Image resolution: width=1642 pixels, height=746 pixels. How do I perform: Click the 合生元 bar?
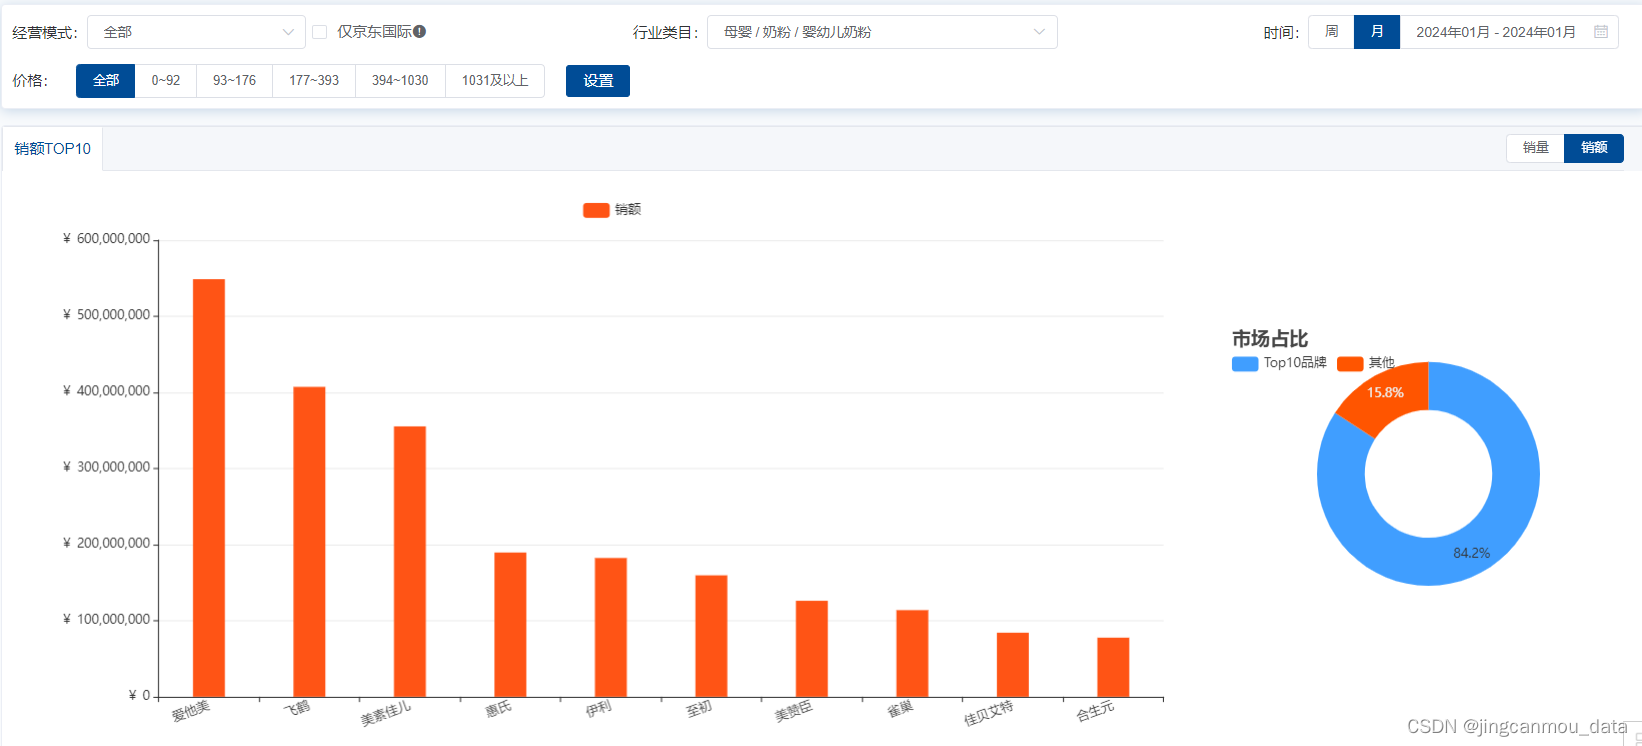1113,667
